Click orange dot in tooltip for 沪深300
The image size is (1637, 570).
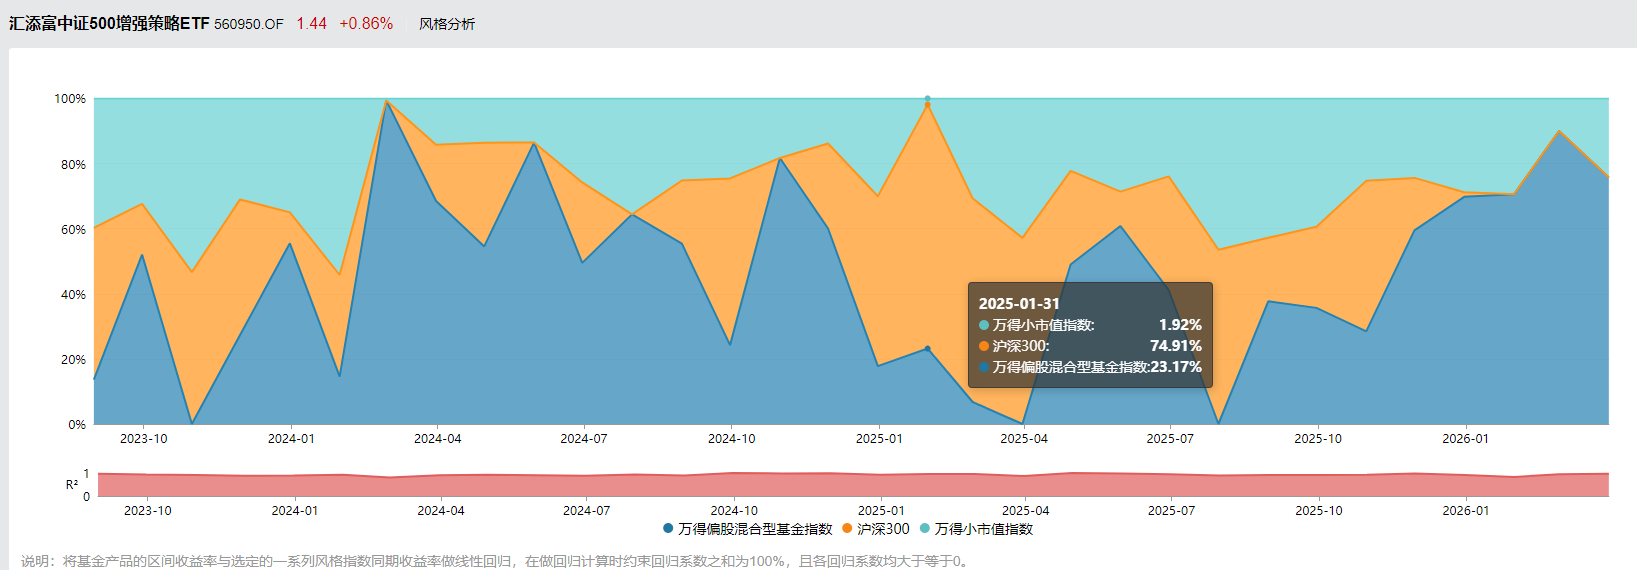tap(984, 346)
